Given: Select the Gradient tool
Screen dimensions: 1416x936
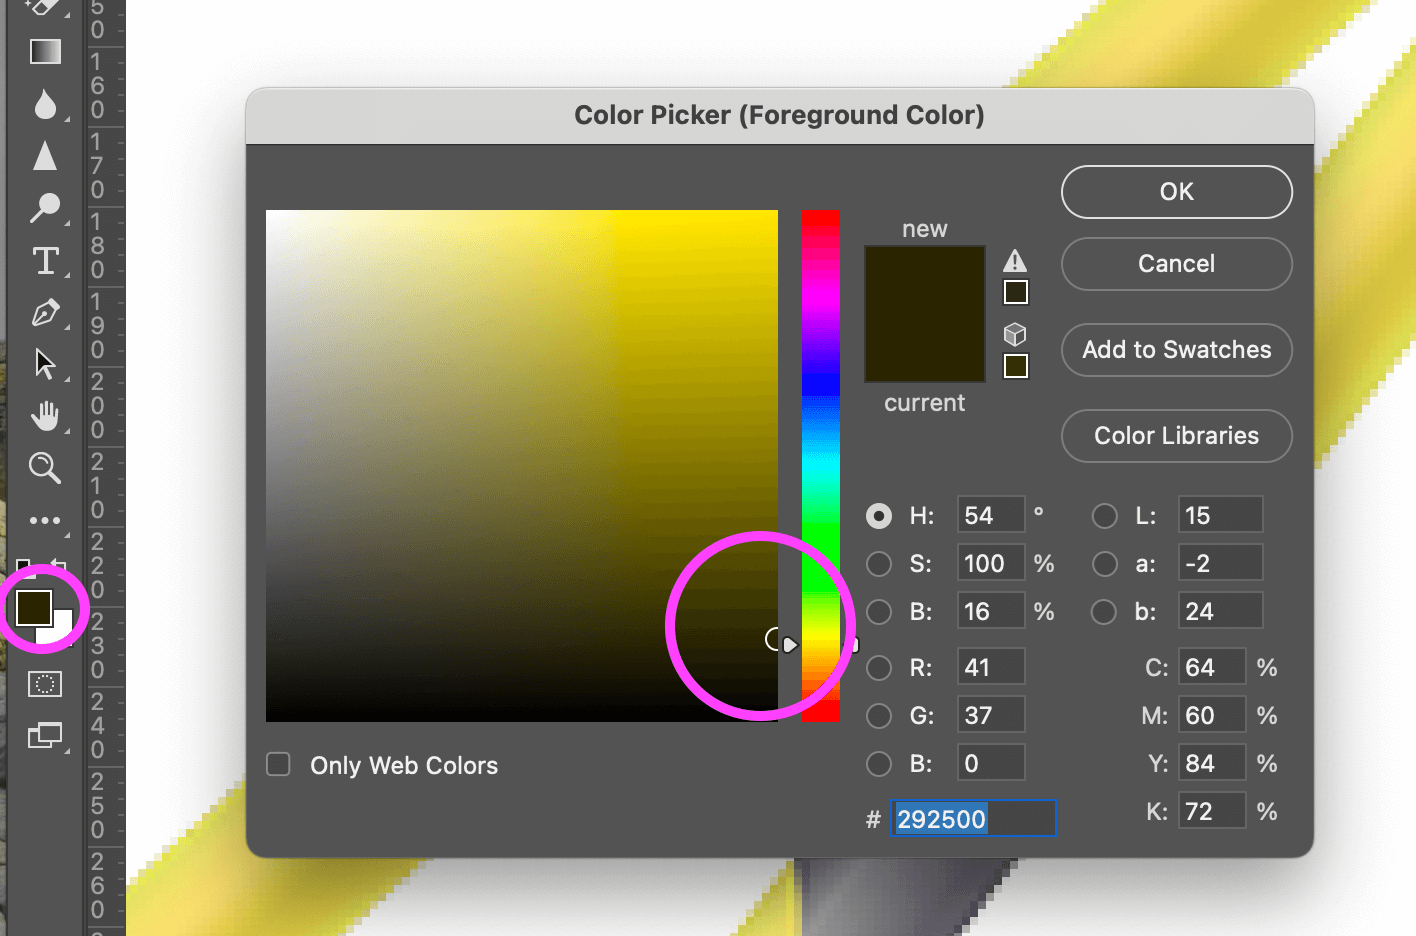Looking at the screenshot, I should coord(45,51).
